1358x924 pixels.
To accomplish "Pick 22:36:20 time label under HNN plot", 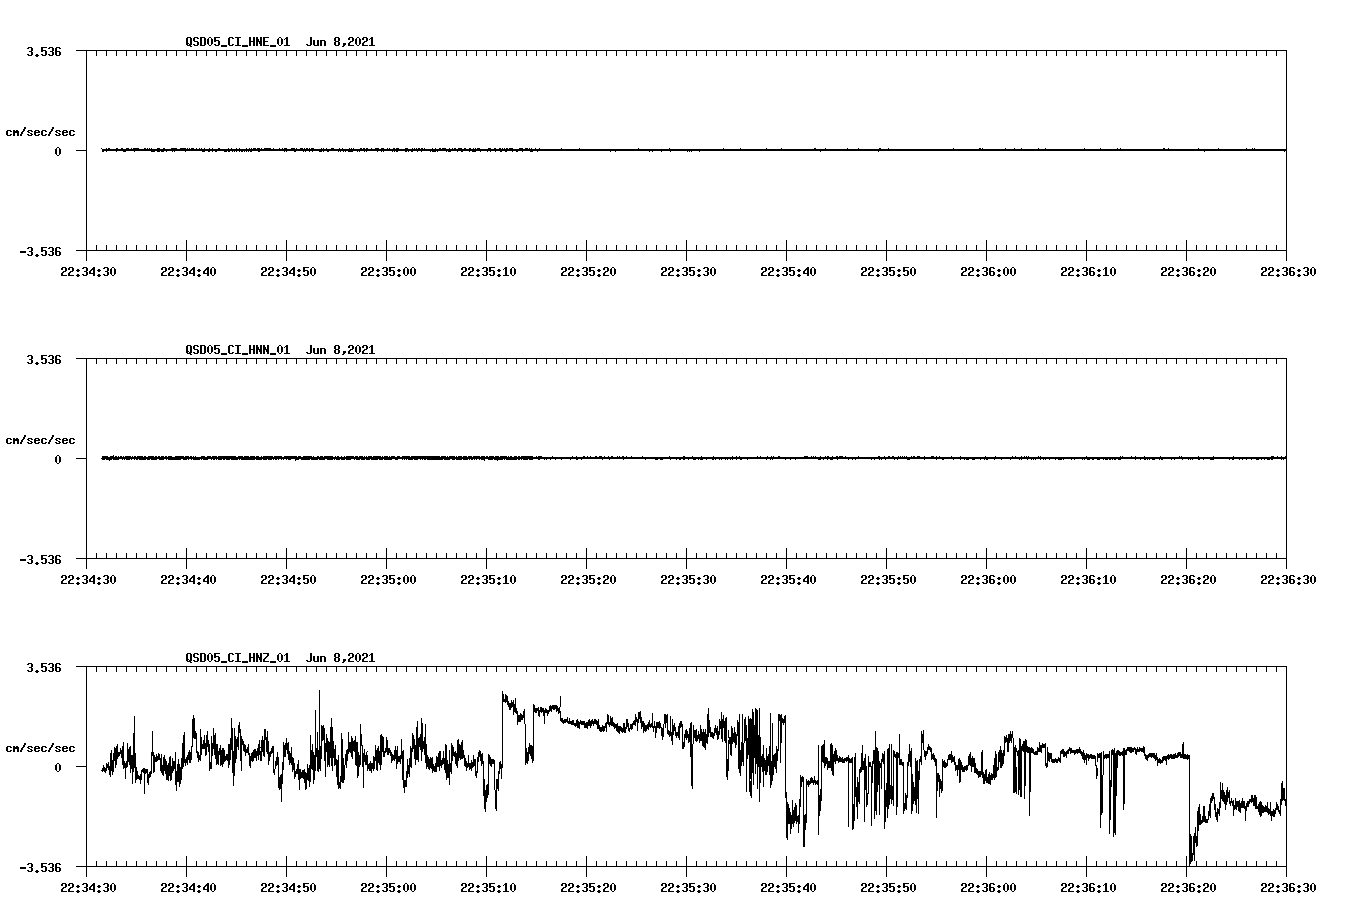I will click(x=1188, y=580).
